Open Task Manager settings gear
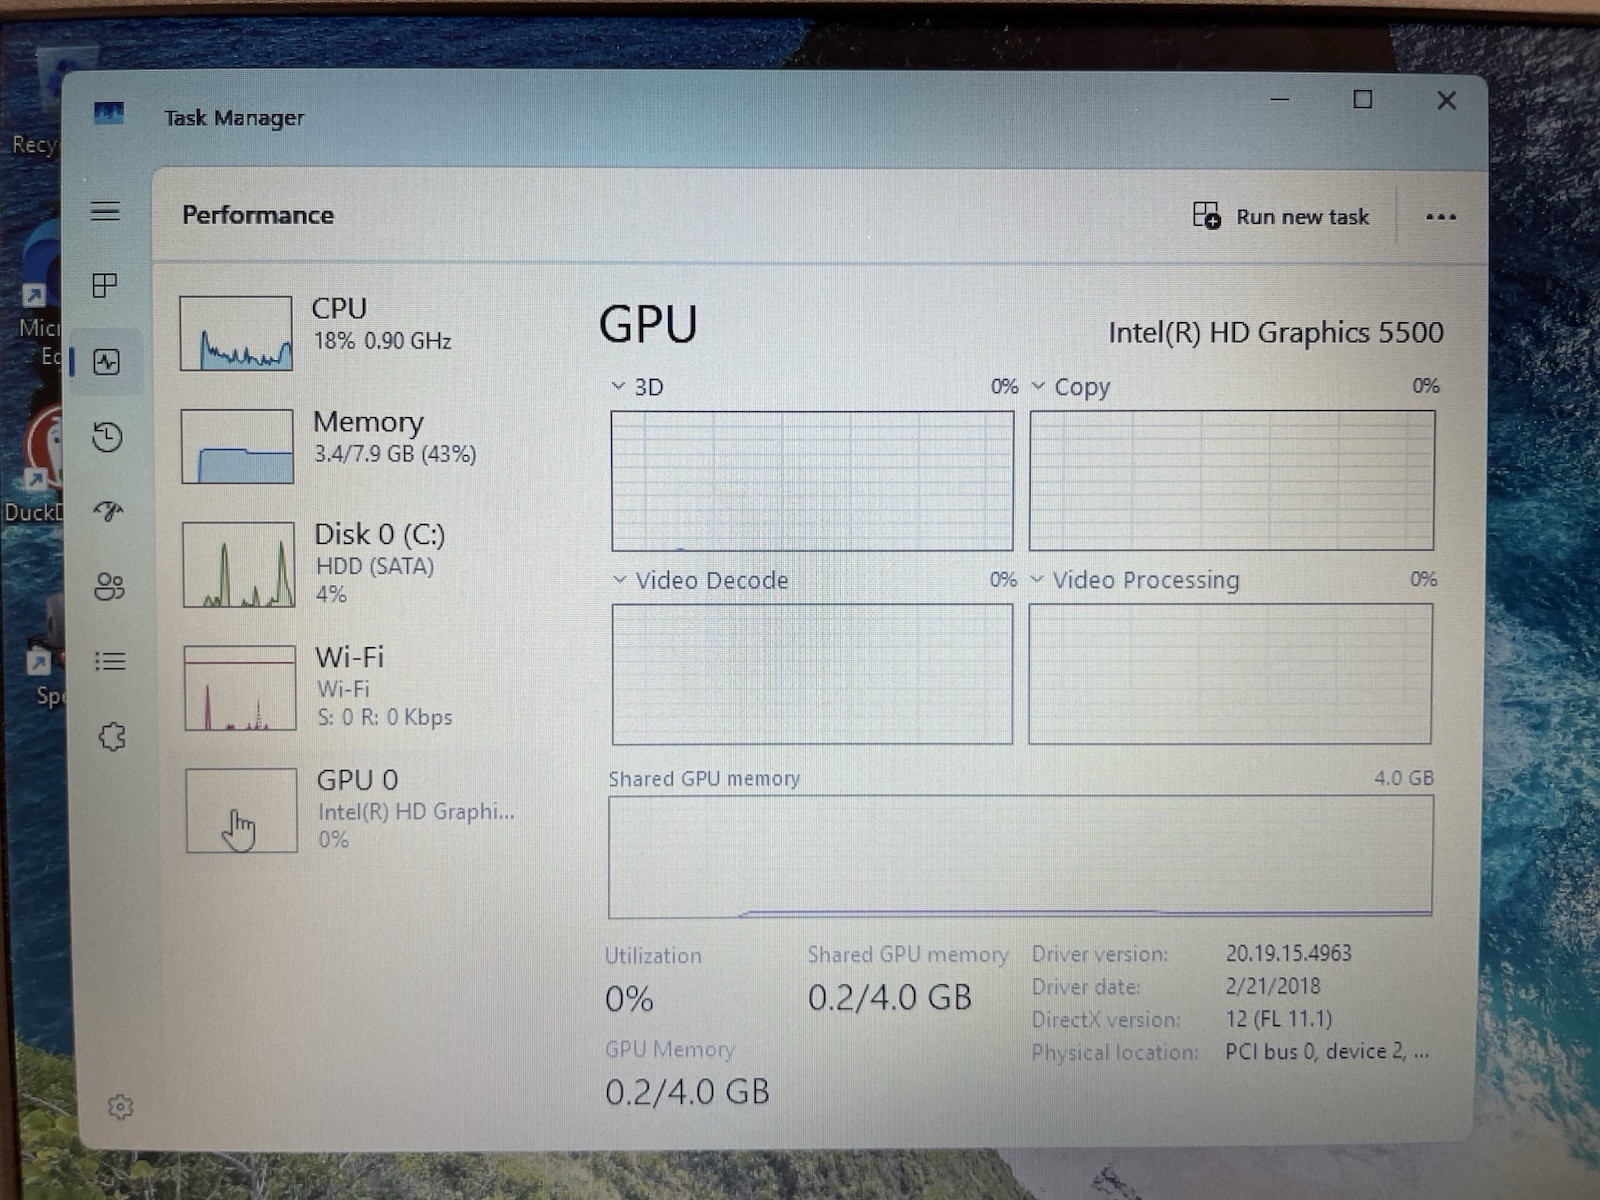The height and width of the screenshot is (1200, 1600). 120,1107
